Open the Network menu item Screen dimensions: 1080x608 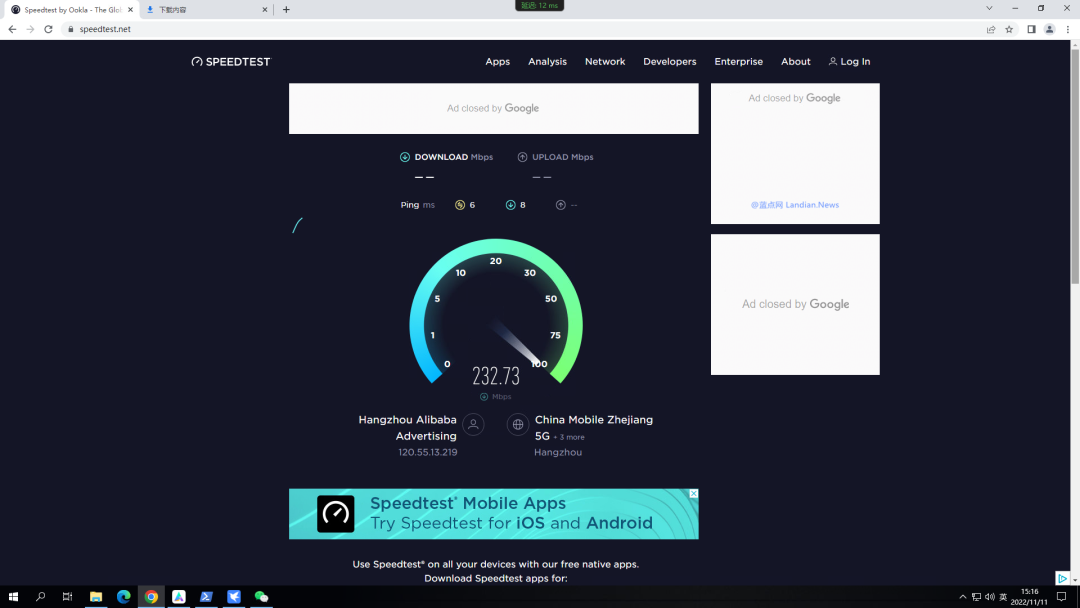605,61
